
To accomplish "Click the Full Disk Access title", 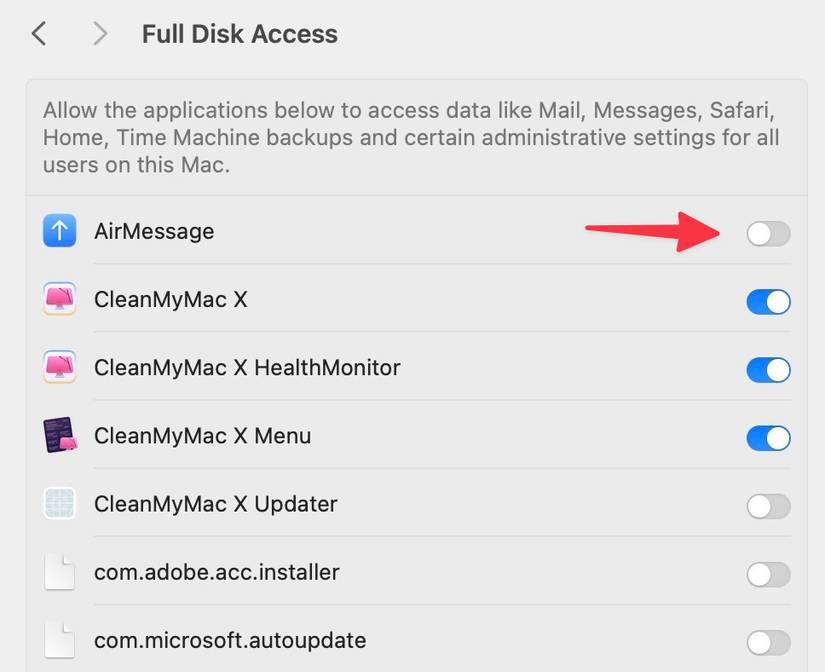I will tap(239, 34).
